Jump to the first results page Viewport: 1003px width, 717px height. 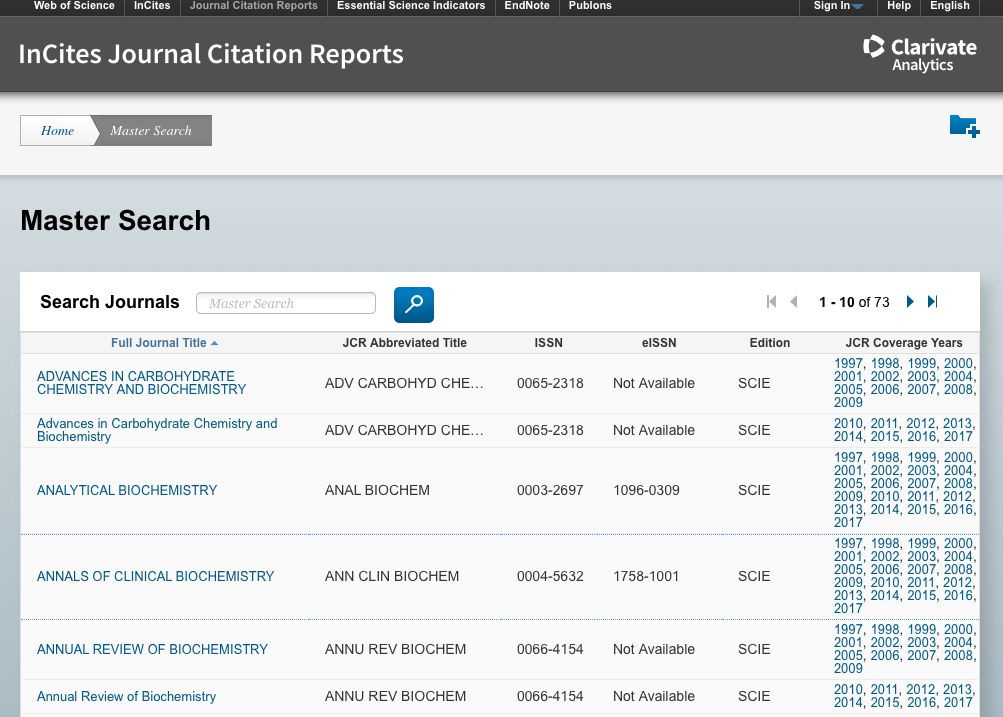(771, 302)
